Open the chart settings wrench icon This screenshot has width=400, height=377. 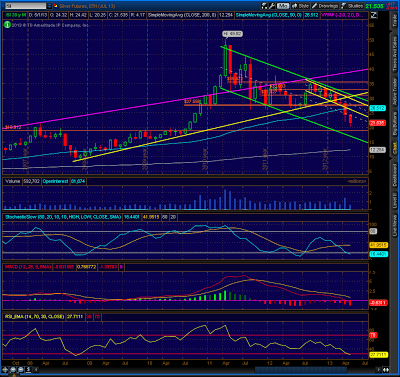coord(272,6)
